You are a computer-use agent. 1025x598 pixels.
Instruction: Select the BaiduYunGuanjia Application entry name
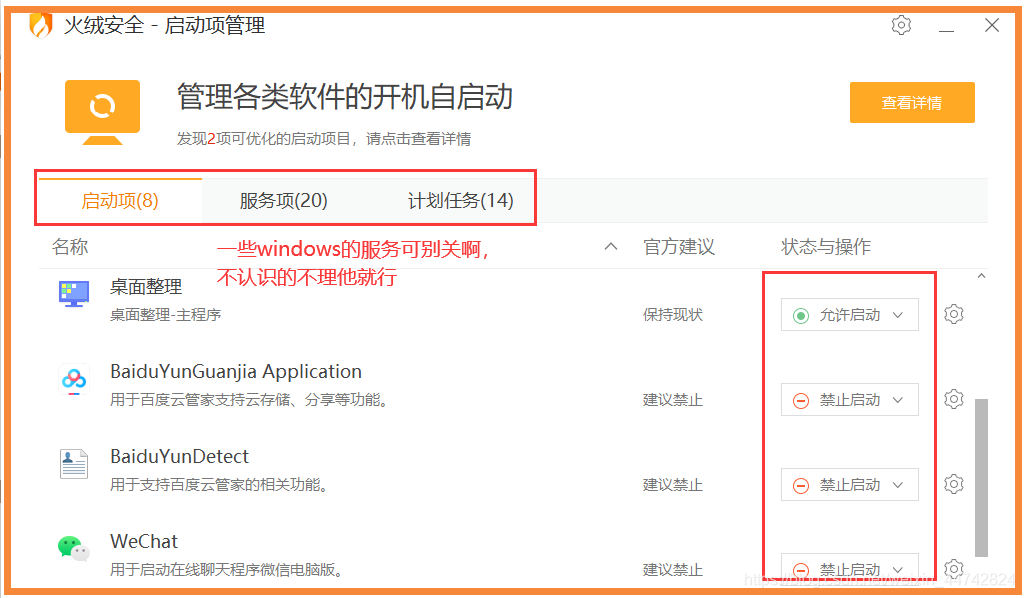[236, 372]
